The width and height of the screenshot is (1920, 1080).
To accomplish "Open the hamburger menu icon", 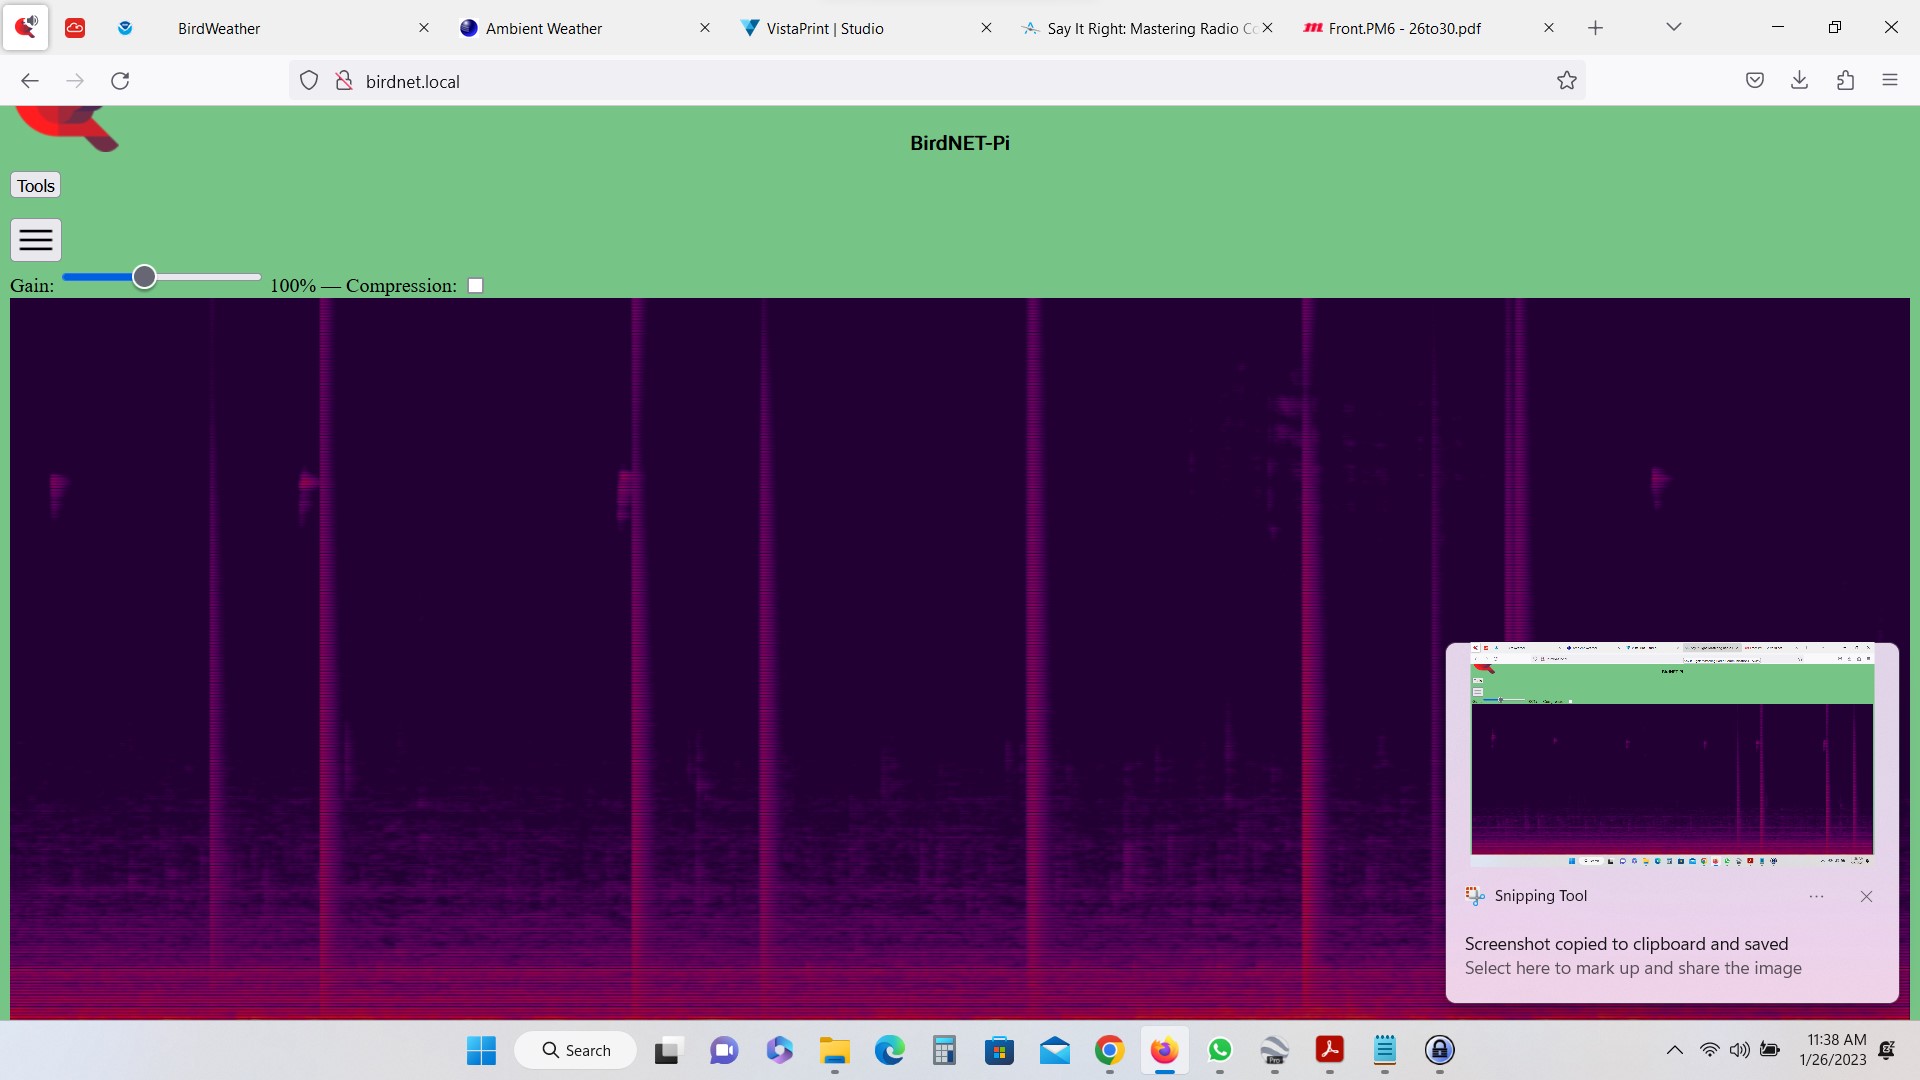I will [36, 240].
